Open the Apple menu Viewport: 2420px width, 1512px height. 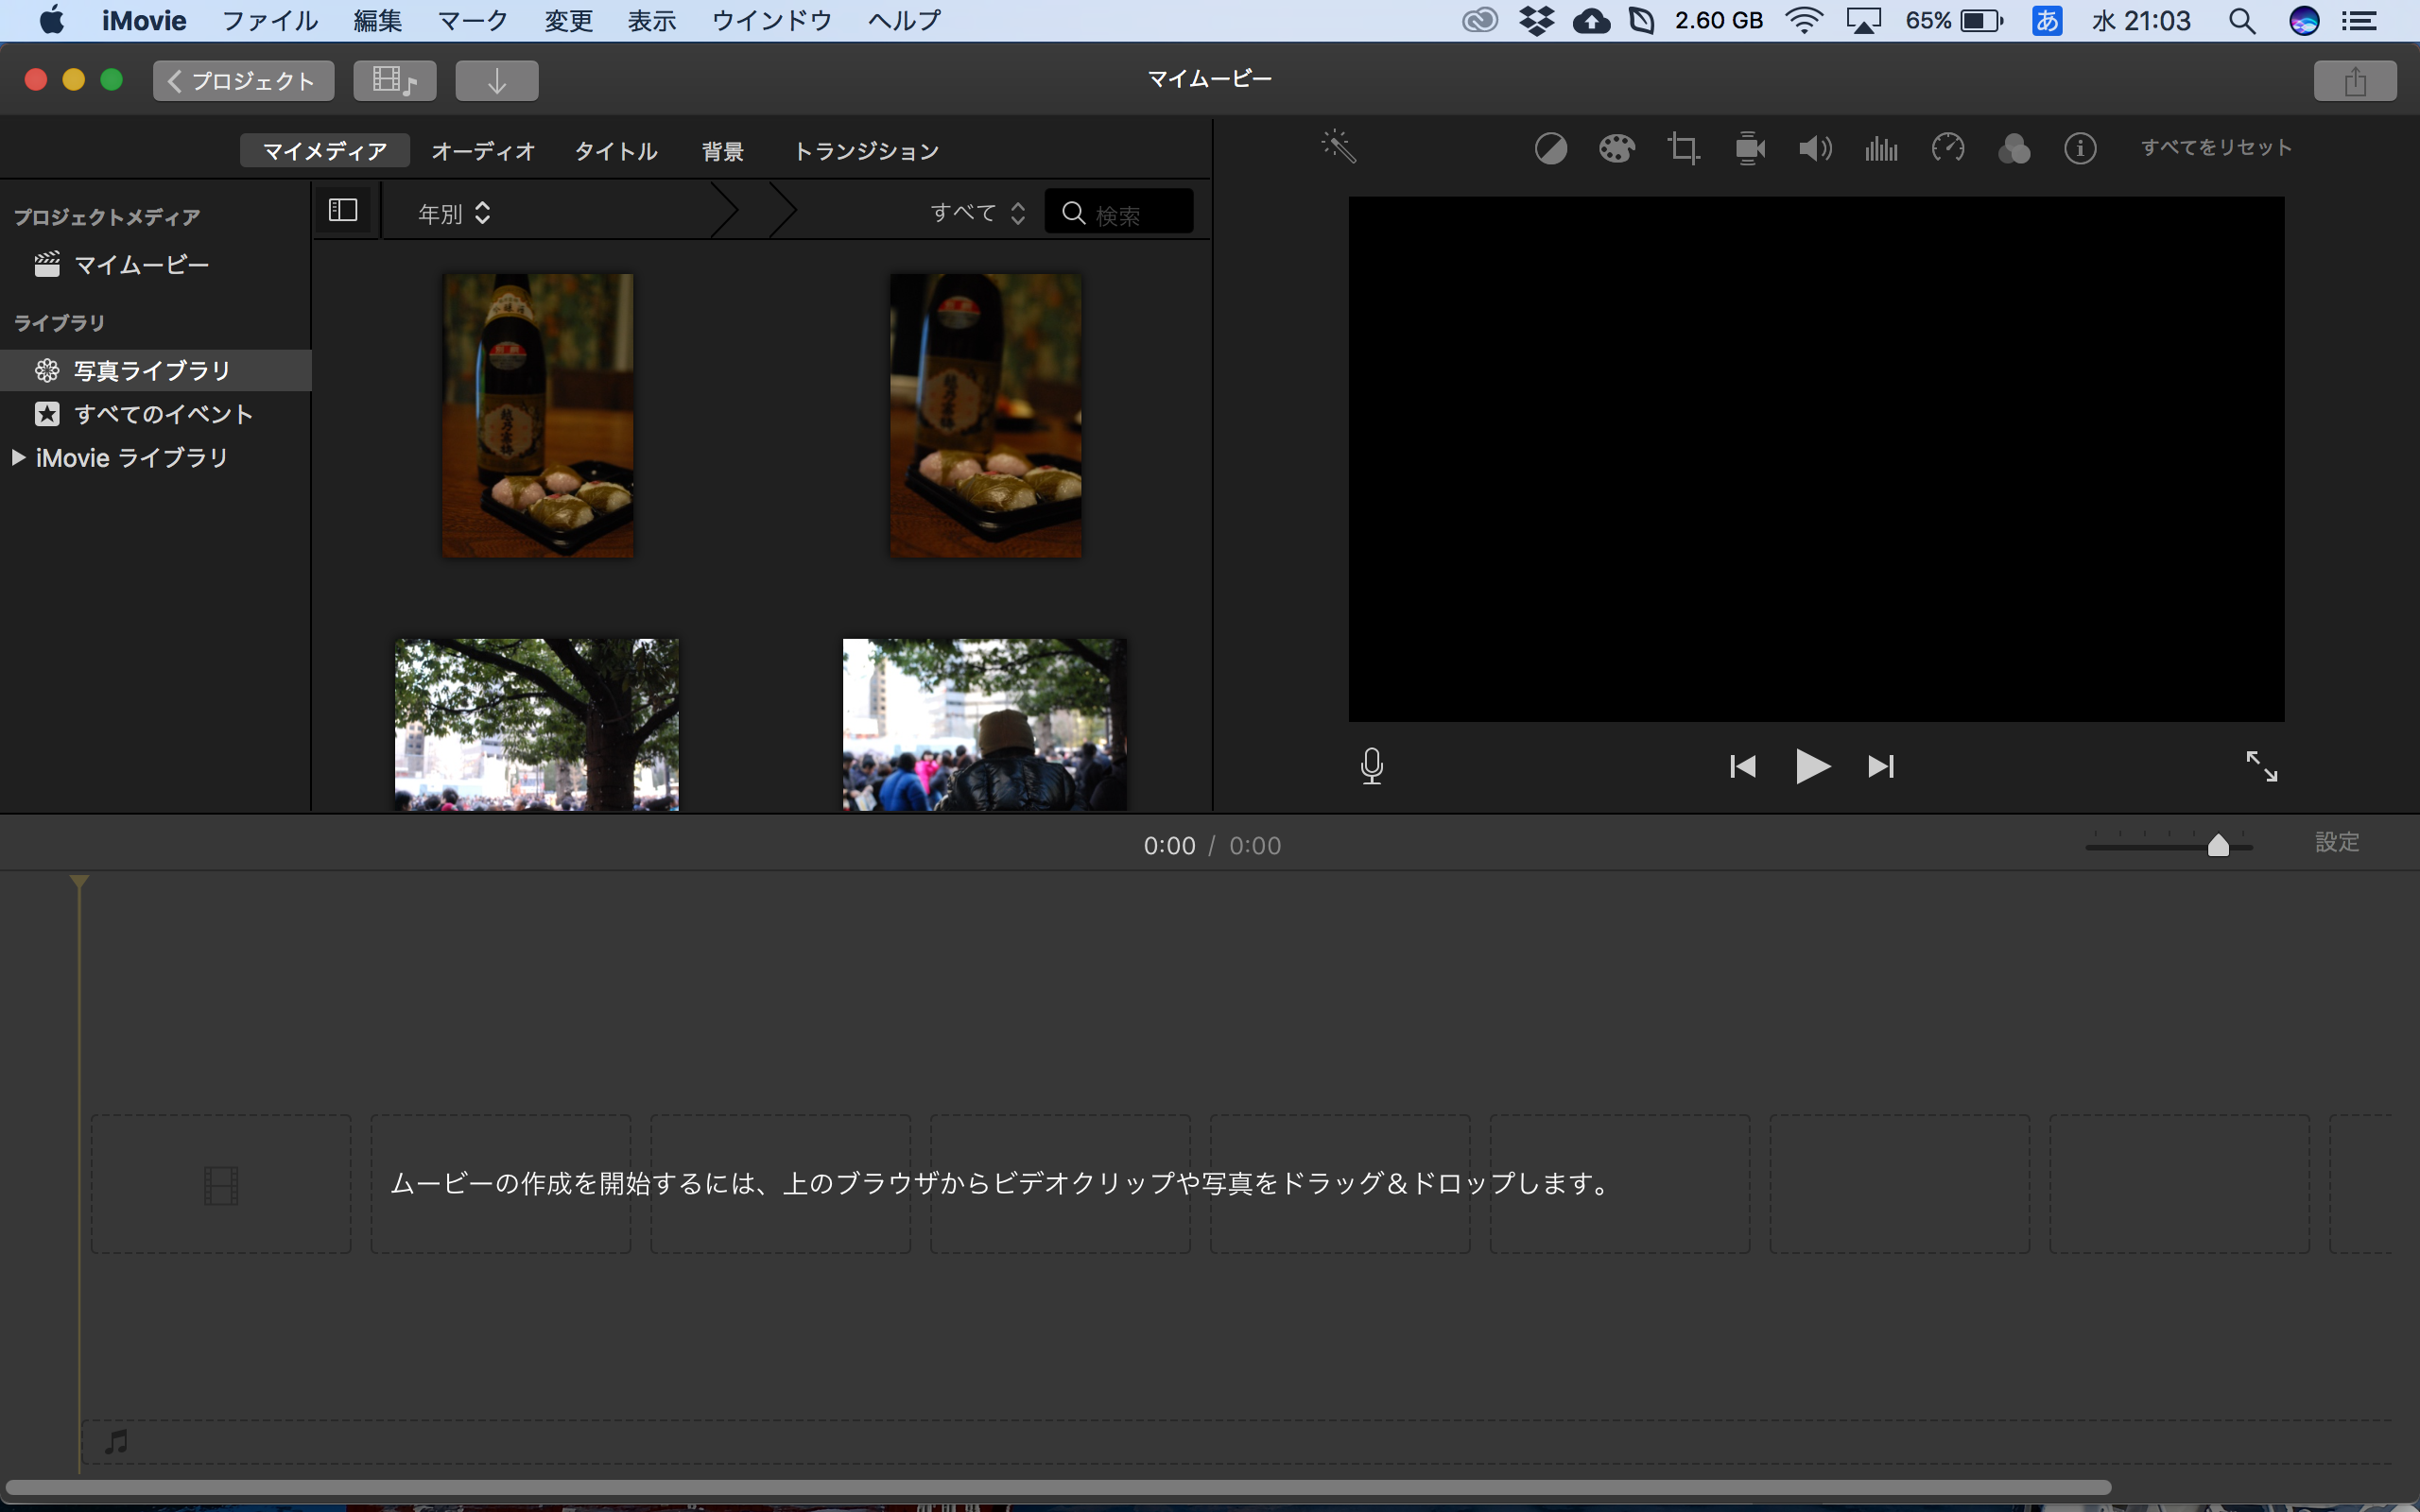[51, 20]
